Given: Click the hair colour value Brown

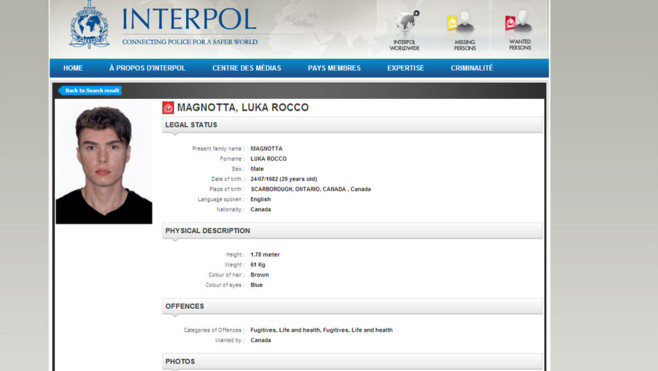Looking at the screenshot, I should pos(260,275).
